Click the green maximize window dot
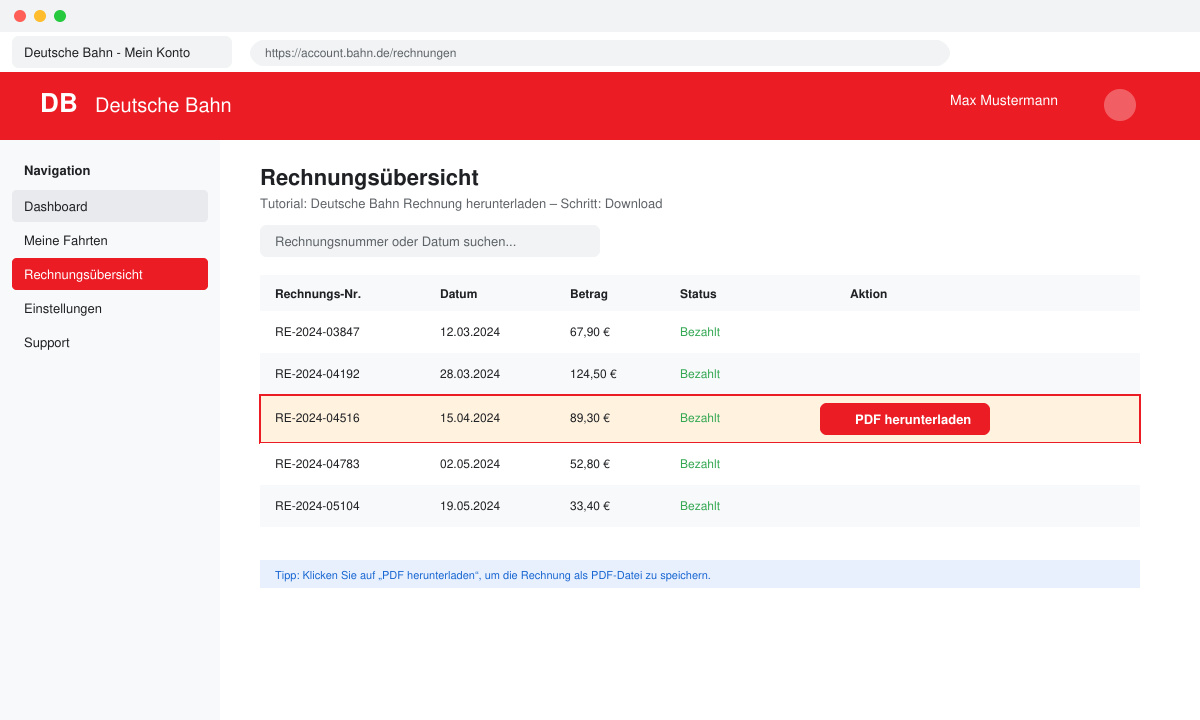Viewport: 1200px width, 720px height. tap(60, 16)
